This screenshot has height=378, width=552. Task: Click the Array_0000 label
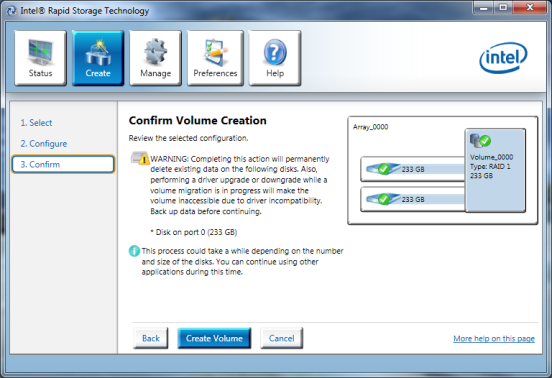click(x=370, y=127)
